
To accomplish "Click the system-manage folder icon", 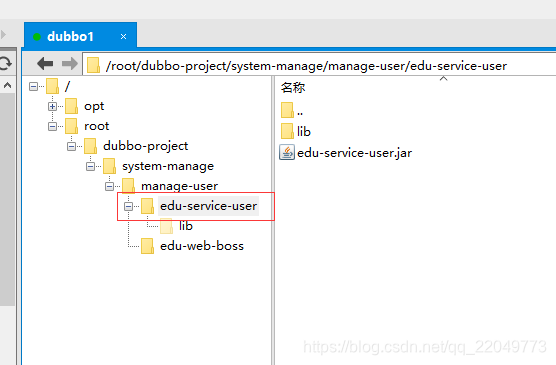I will 109,166.
